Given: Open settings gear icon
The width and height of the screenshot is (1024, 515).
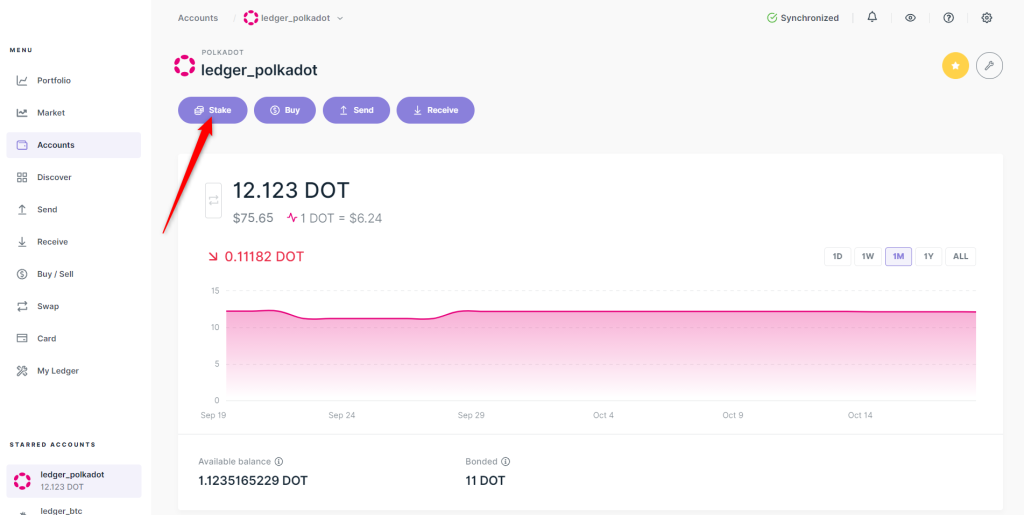Looking at the screenshot, I should [987, 18].
